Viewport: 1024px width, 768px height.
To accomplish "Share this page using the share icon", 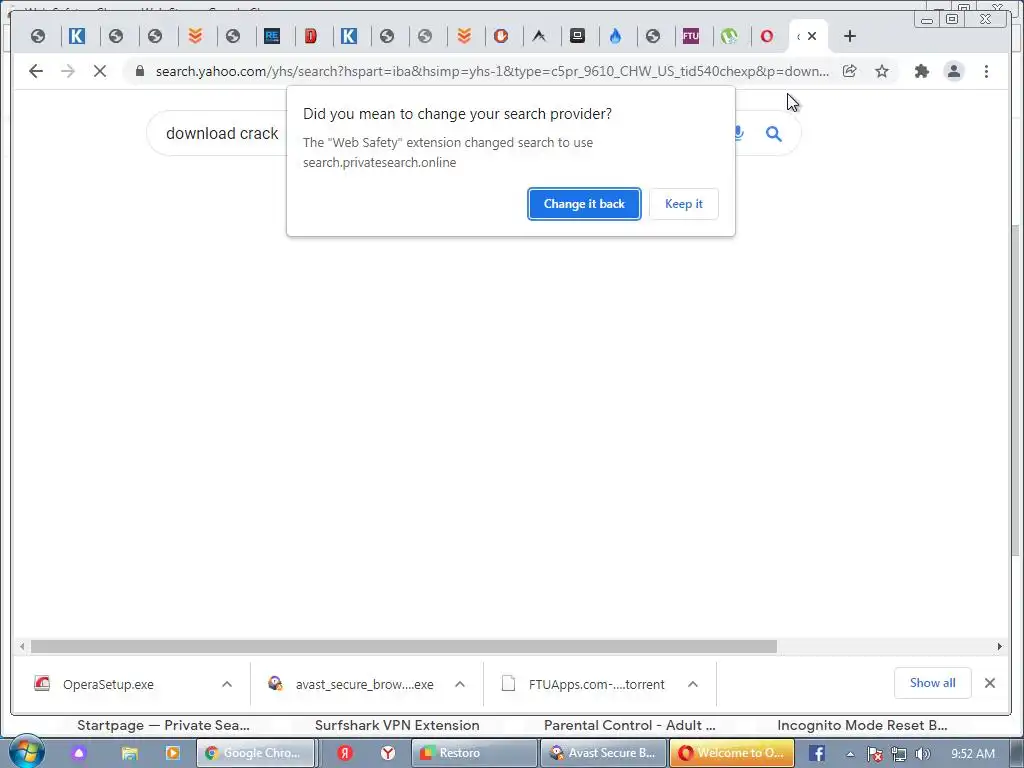I will 850,71.
